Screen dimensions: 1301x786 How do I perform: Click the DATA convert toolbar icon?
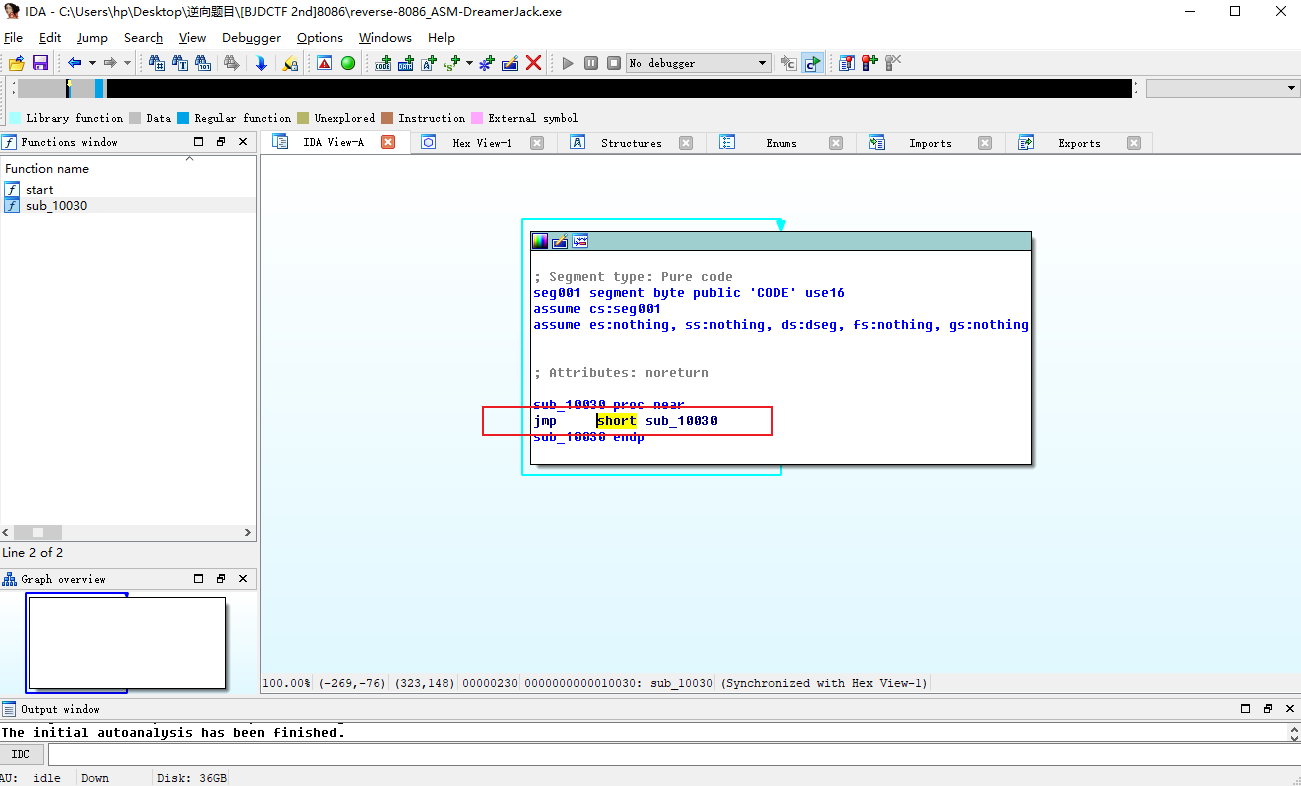coord(405,63)
